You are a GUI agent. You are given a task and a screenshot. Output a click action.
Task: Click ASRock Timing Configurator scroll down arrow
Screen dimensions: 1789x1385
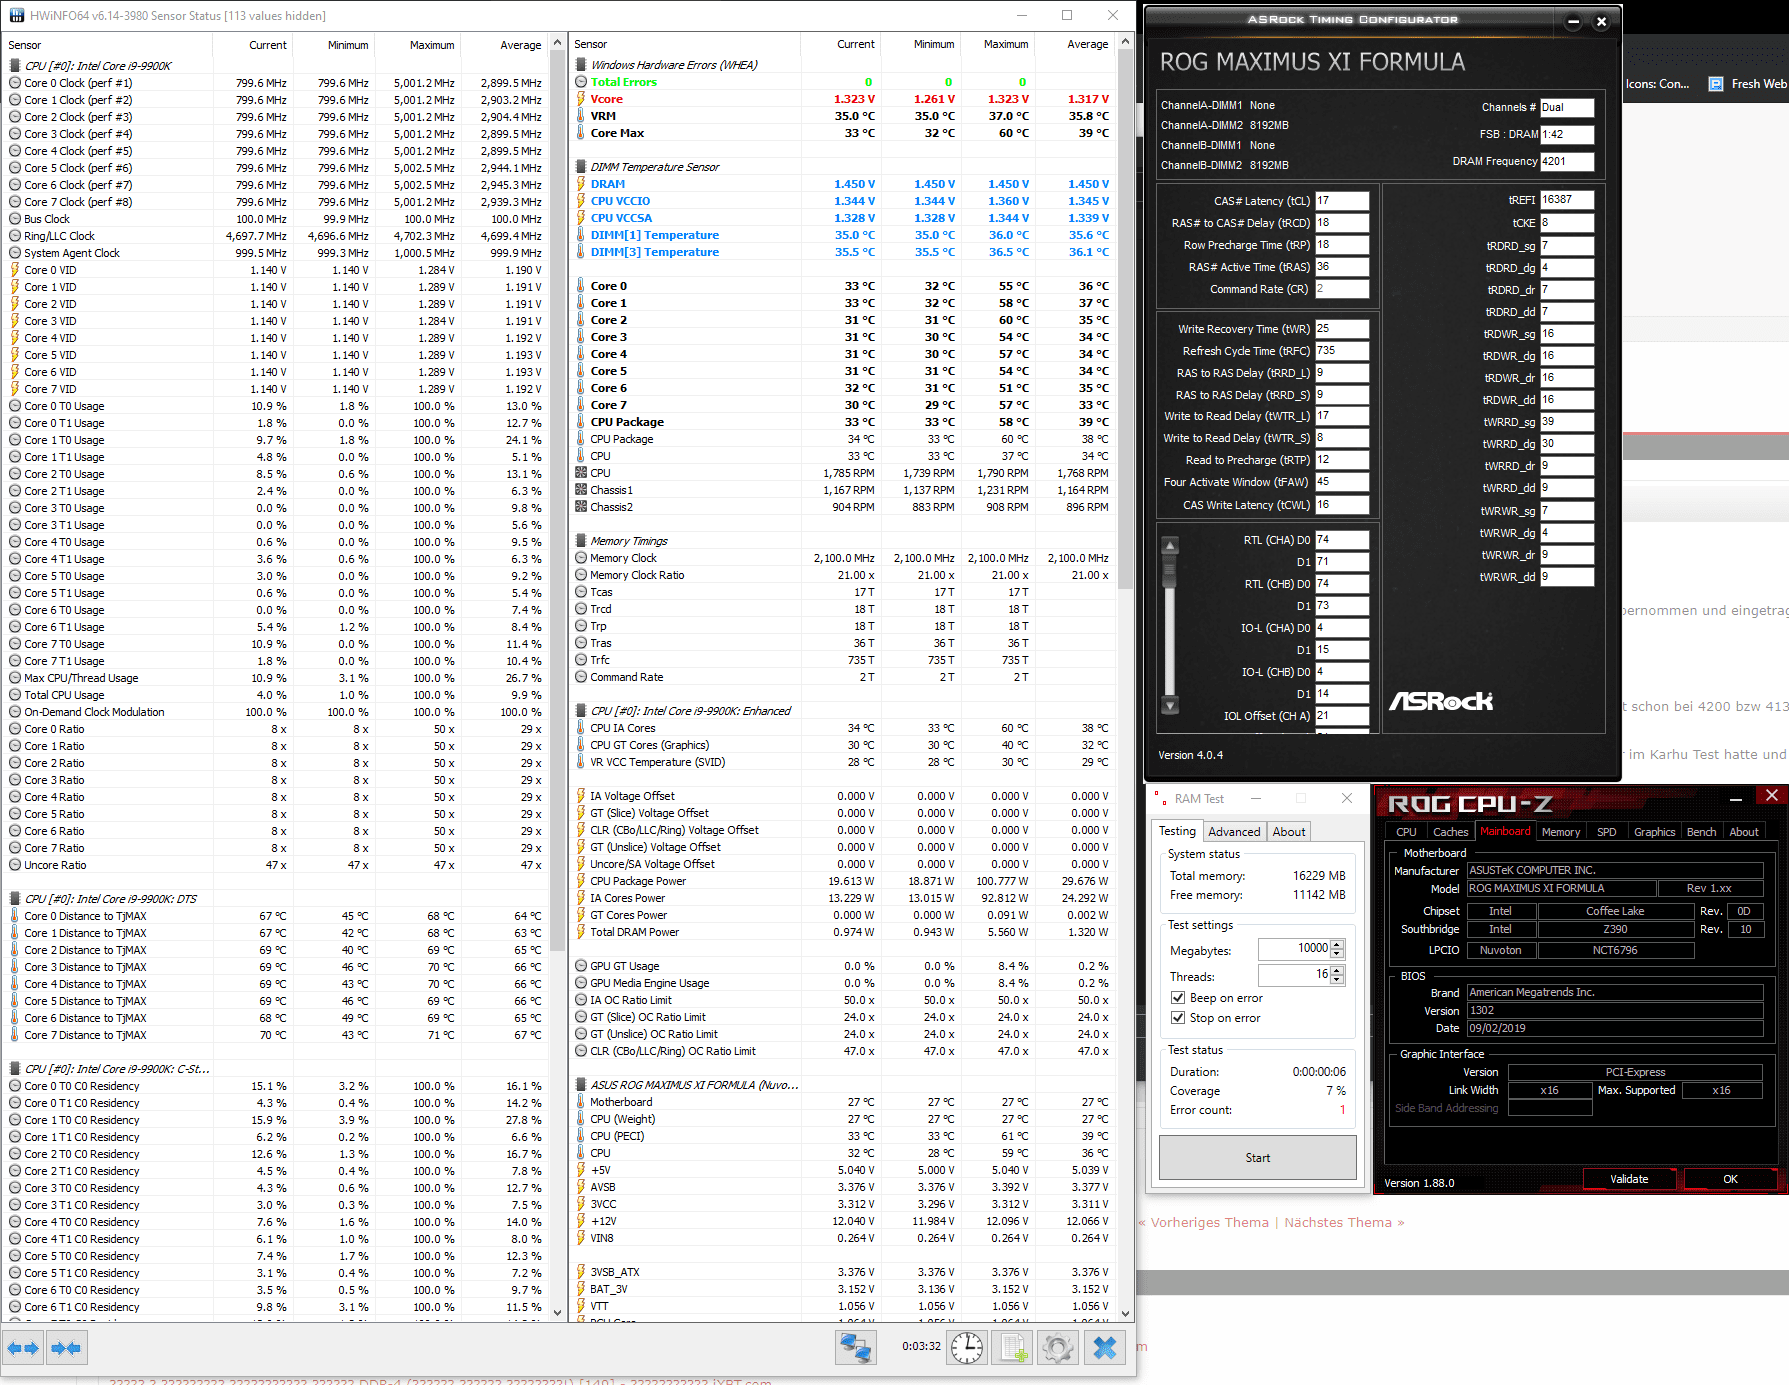(x=1169, y=705)
